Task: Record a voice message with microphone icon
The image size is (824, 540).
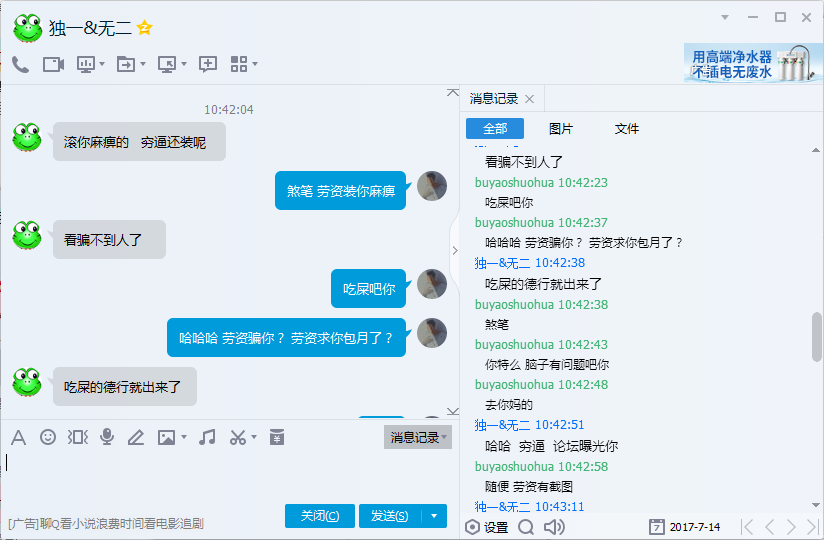Action: [x=107, y=437]
